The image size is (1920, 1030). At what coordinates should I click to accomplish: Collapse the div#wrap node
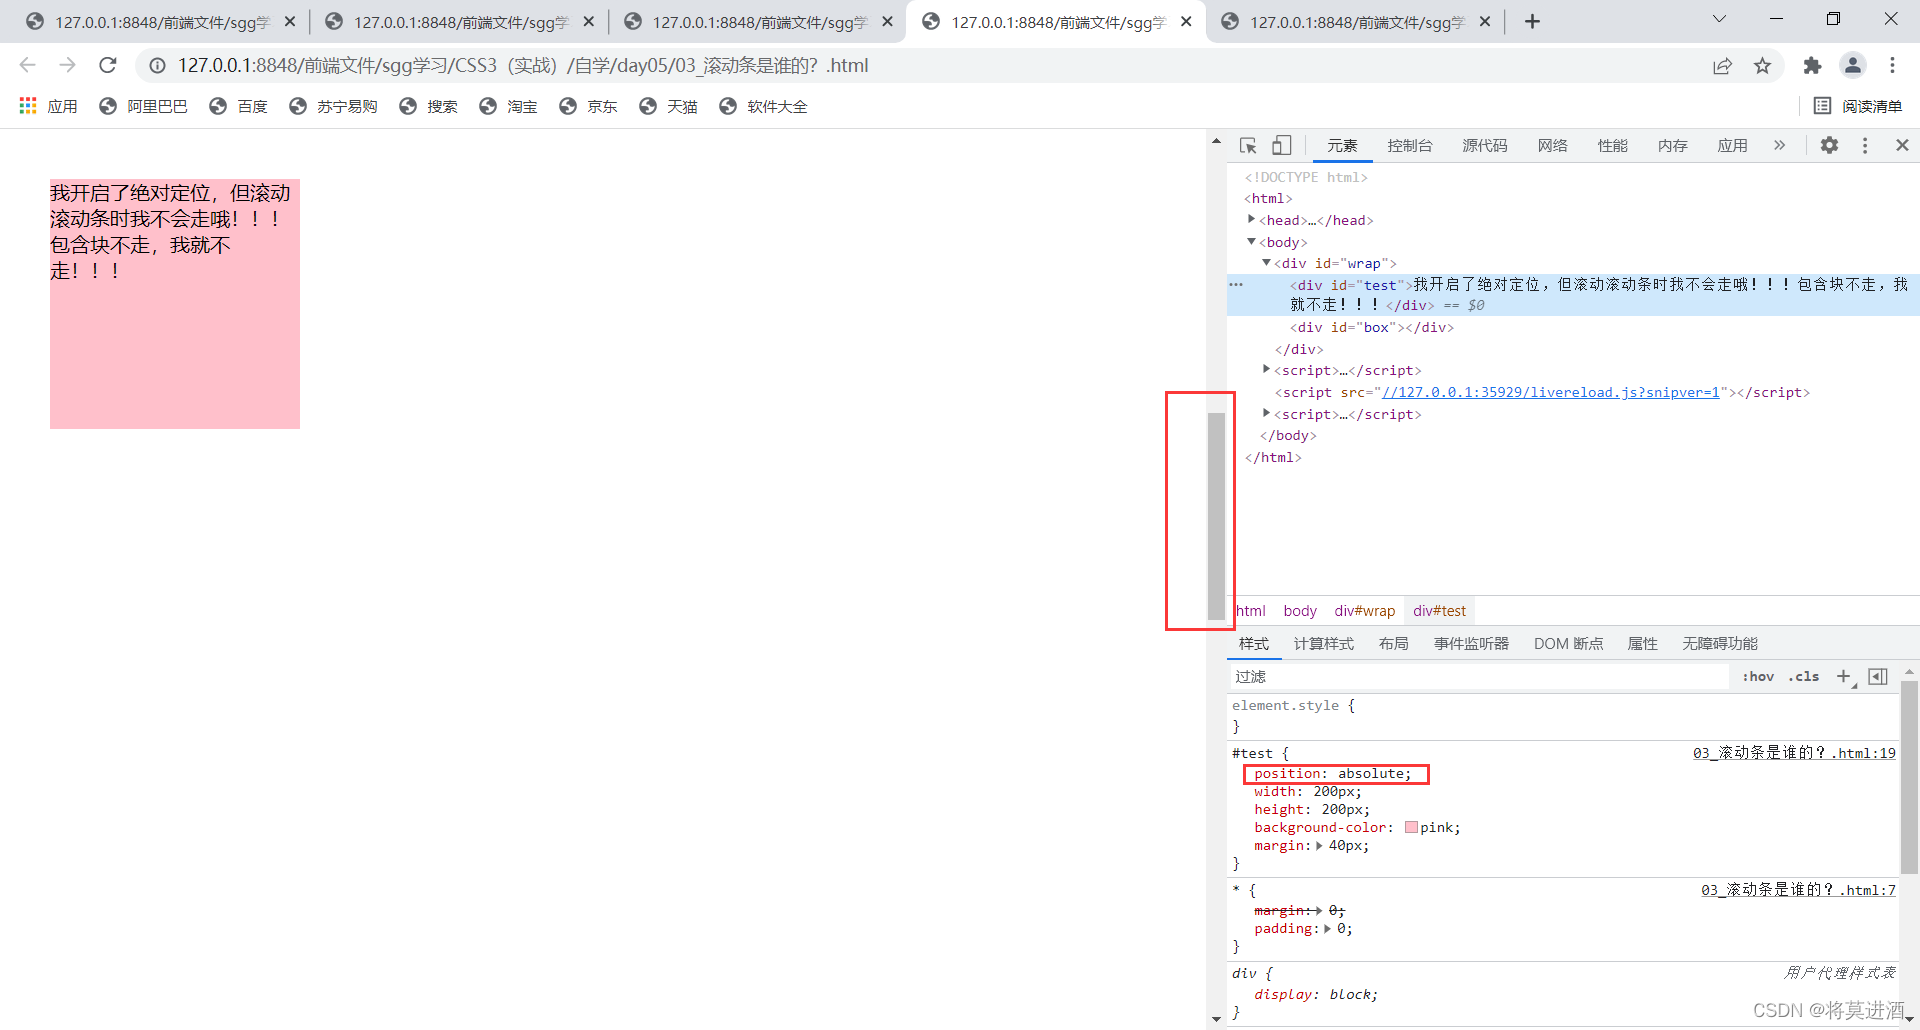1266,263
